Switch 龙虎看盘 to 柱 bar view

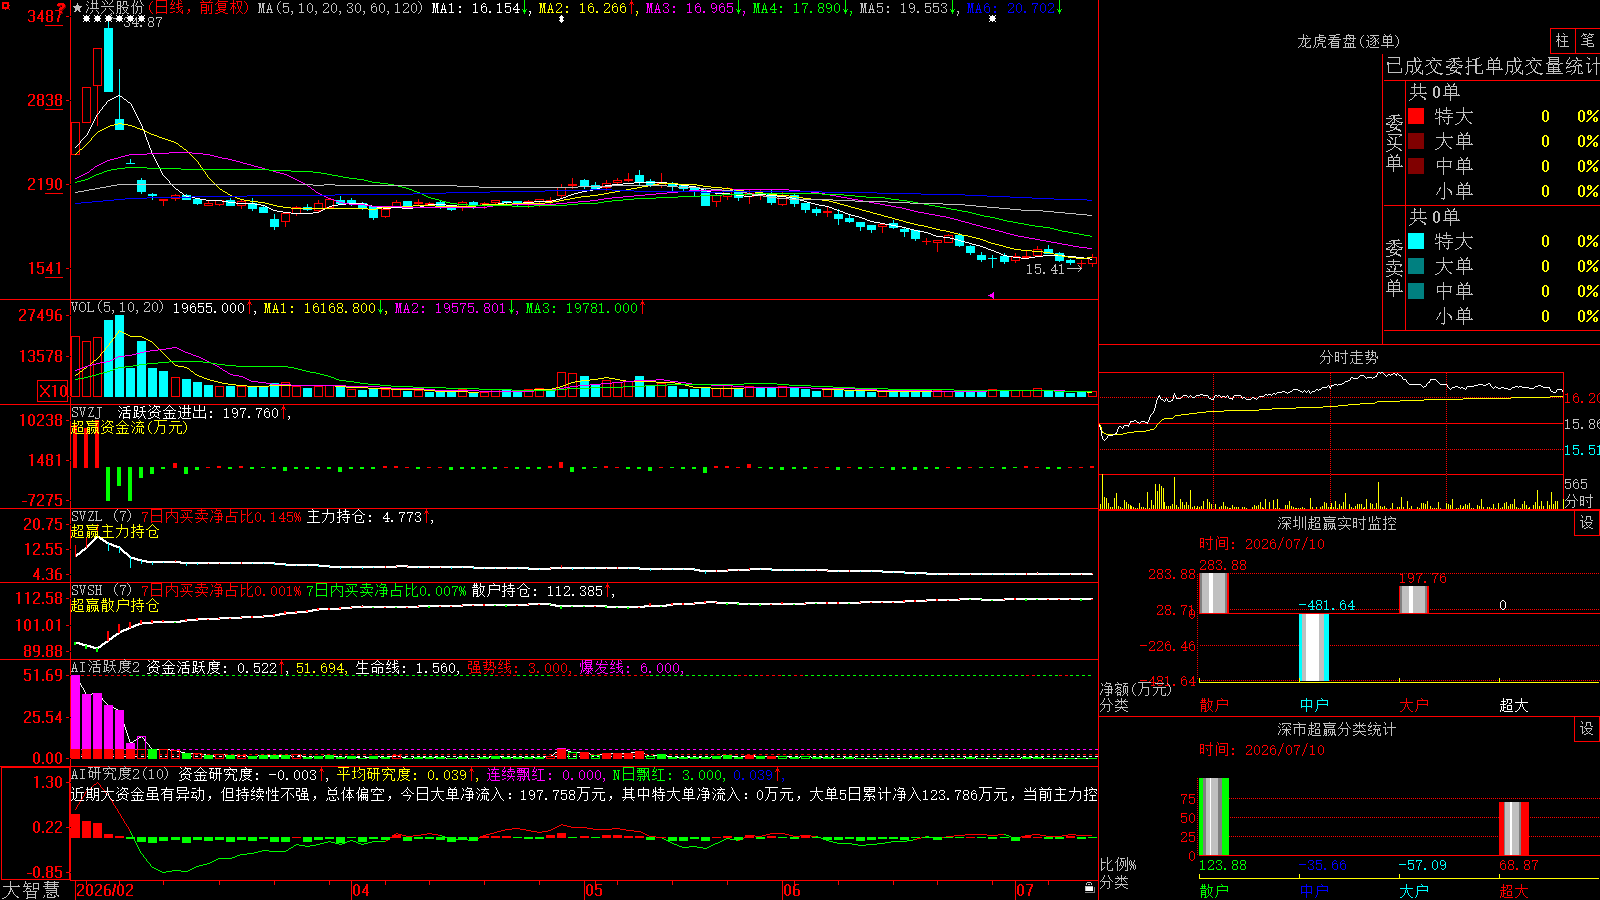(x=1562, y=41)
